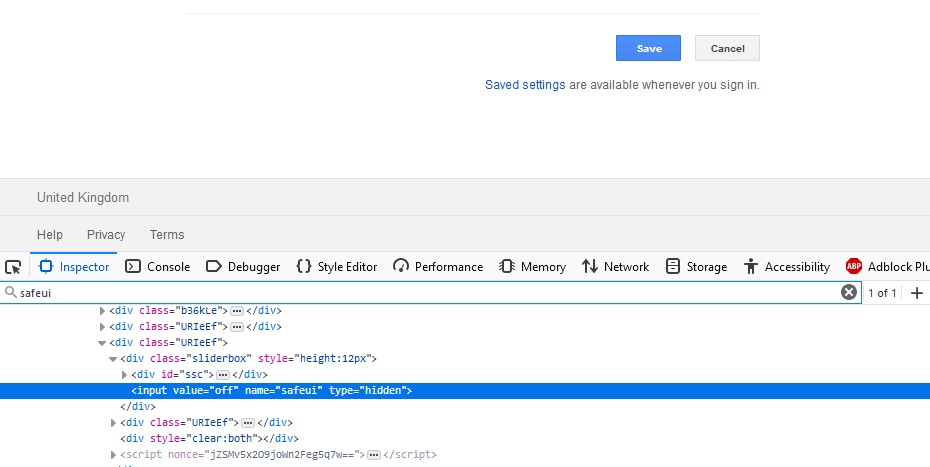Expand the div id ssc node
The height and width of the screenshot is (467, 930).
click(x=124, y=374)
